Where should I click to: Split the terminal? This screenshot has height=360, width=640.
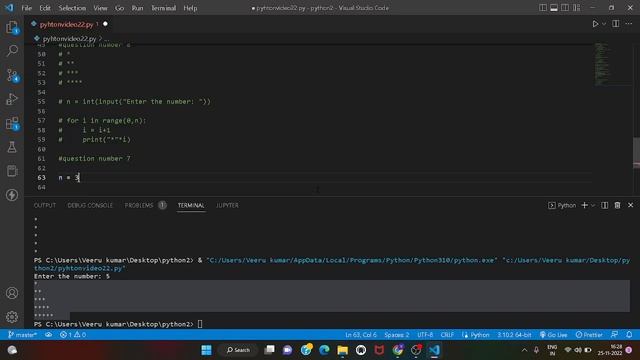coord(604,205)
